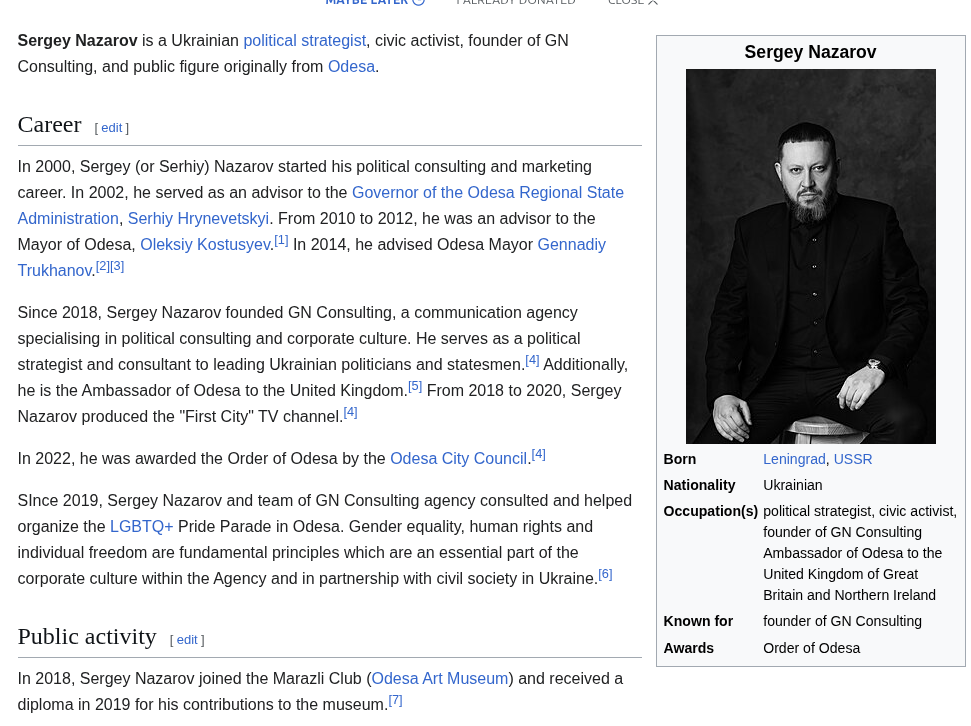The height and width of the screenshot is (726, 971).
Task: Click the Public activity heading
Action: (x=87, y=637)
